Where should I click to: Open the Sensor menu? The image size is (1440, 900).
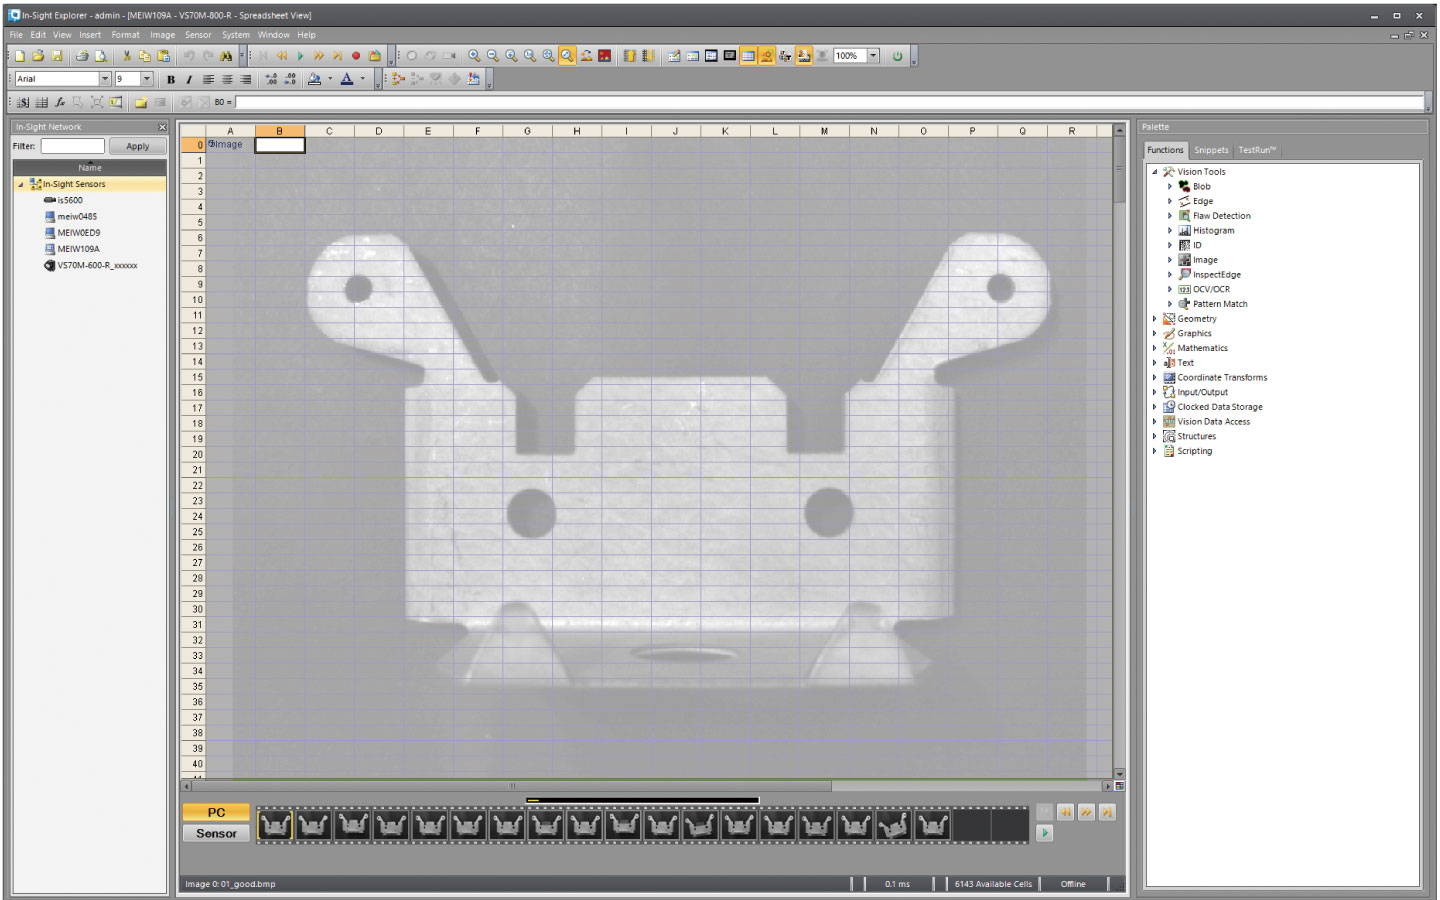pos(198,35)
